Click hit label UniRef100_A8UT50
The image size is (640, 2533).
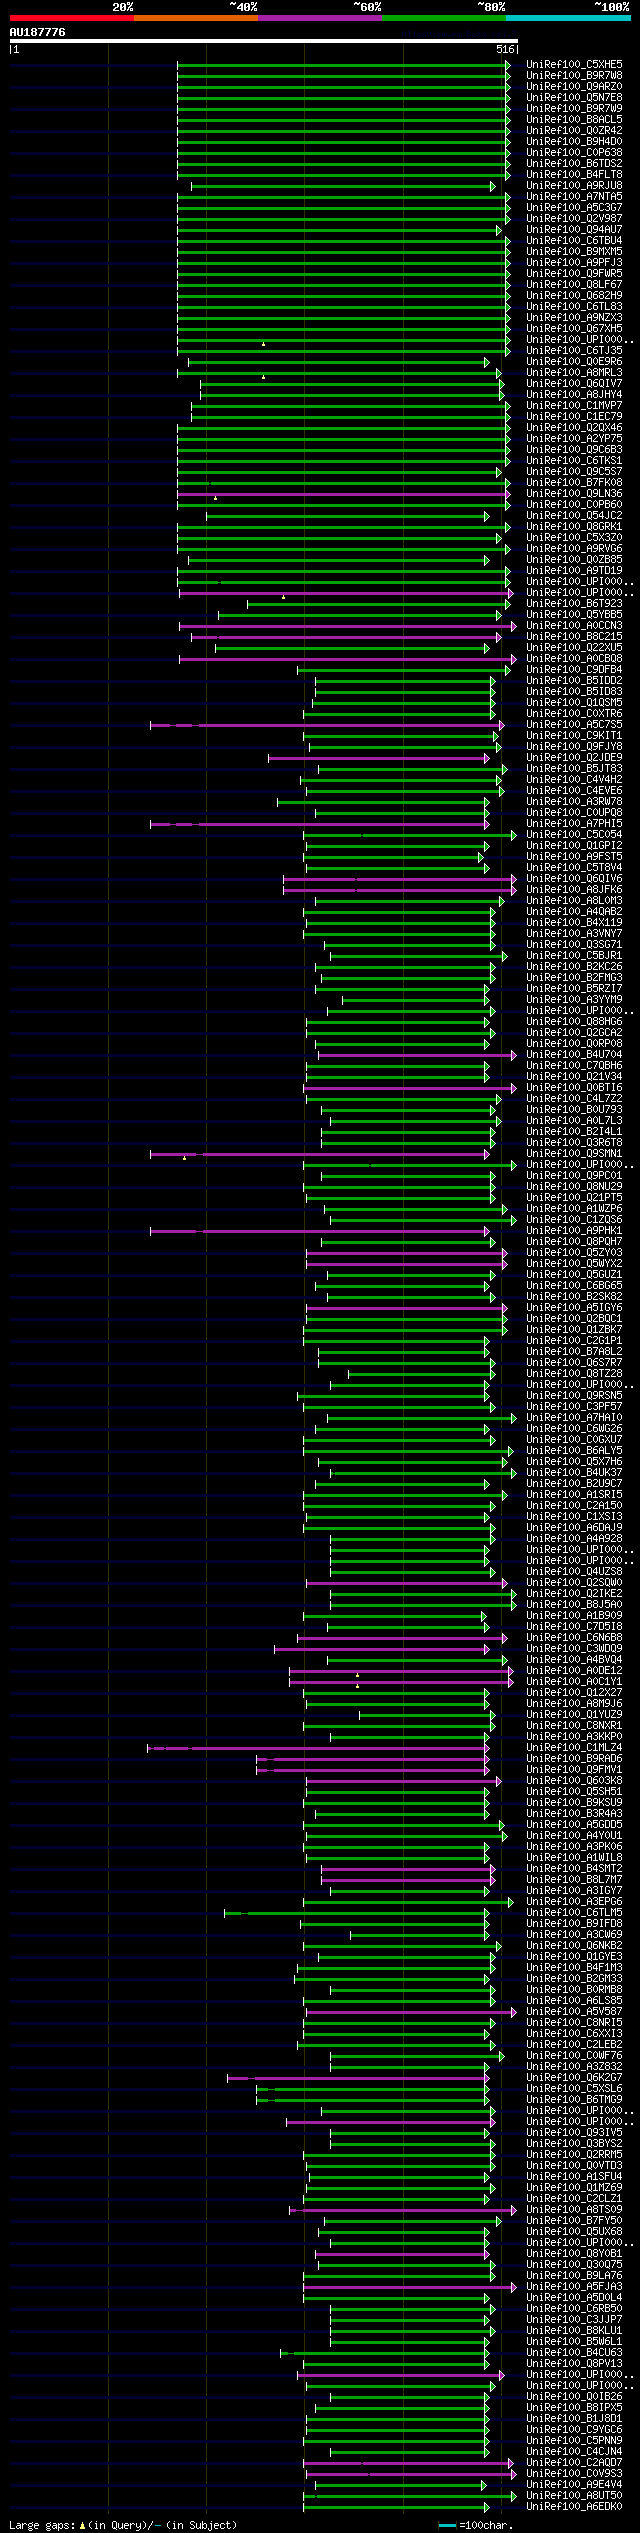point(574,2495)
